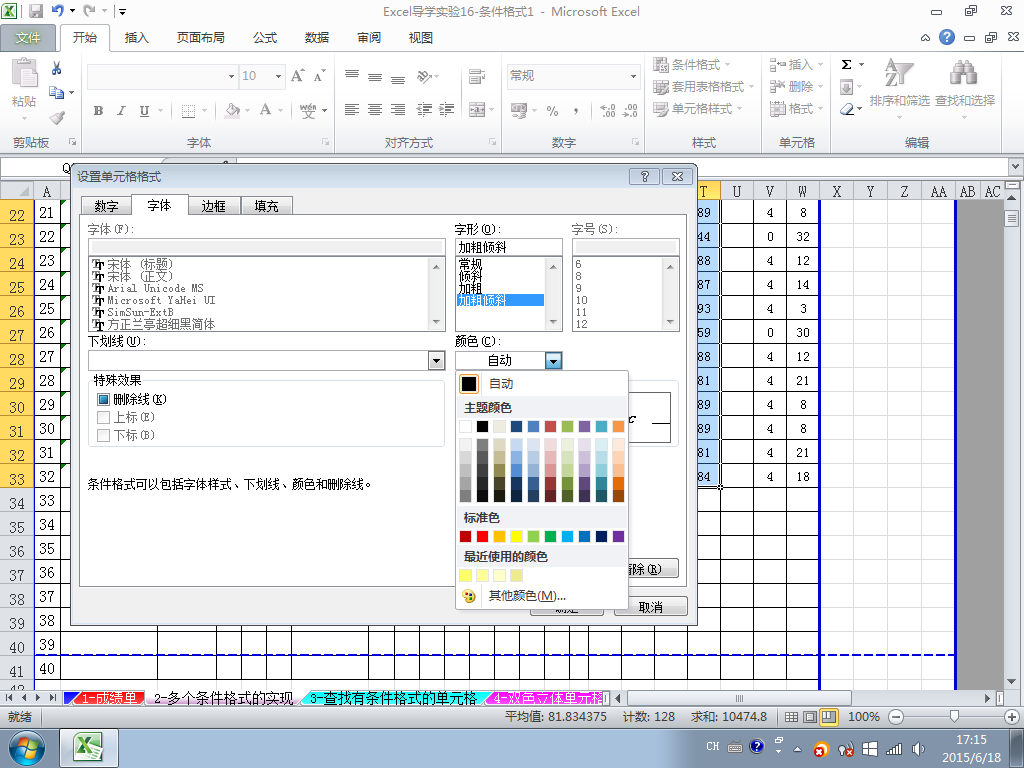
Task: Select 方正兰亭超细黑简体 in font list
Action: click(161, 324)
